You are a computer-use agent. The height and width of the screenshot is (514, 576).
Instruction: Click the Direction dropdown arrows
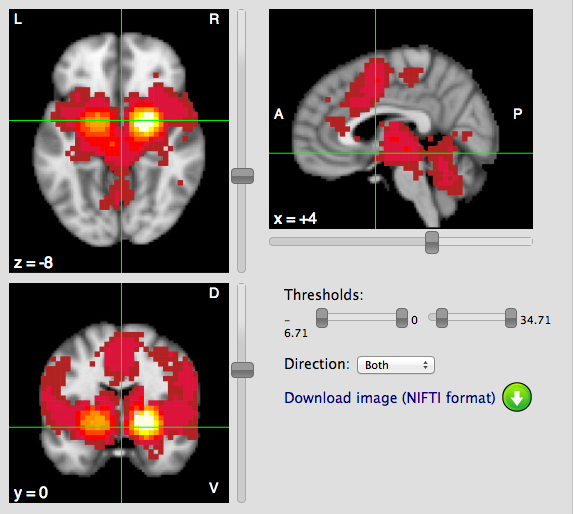(425, 365)
